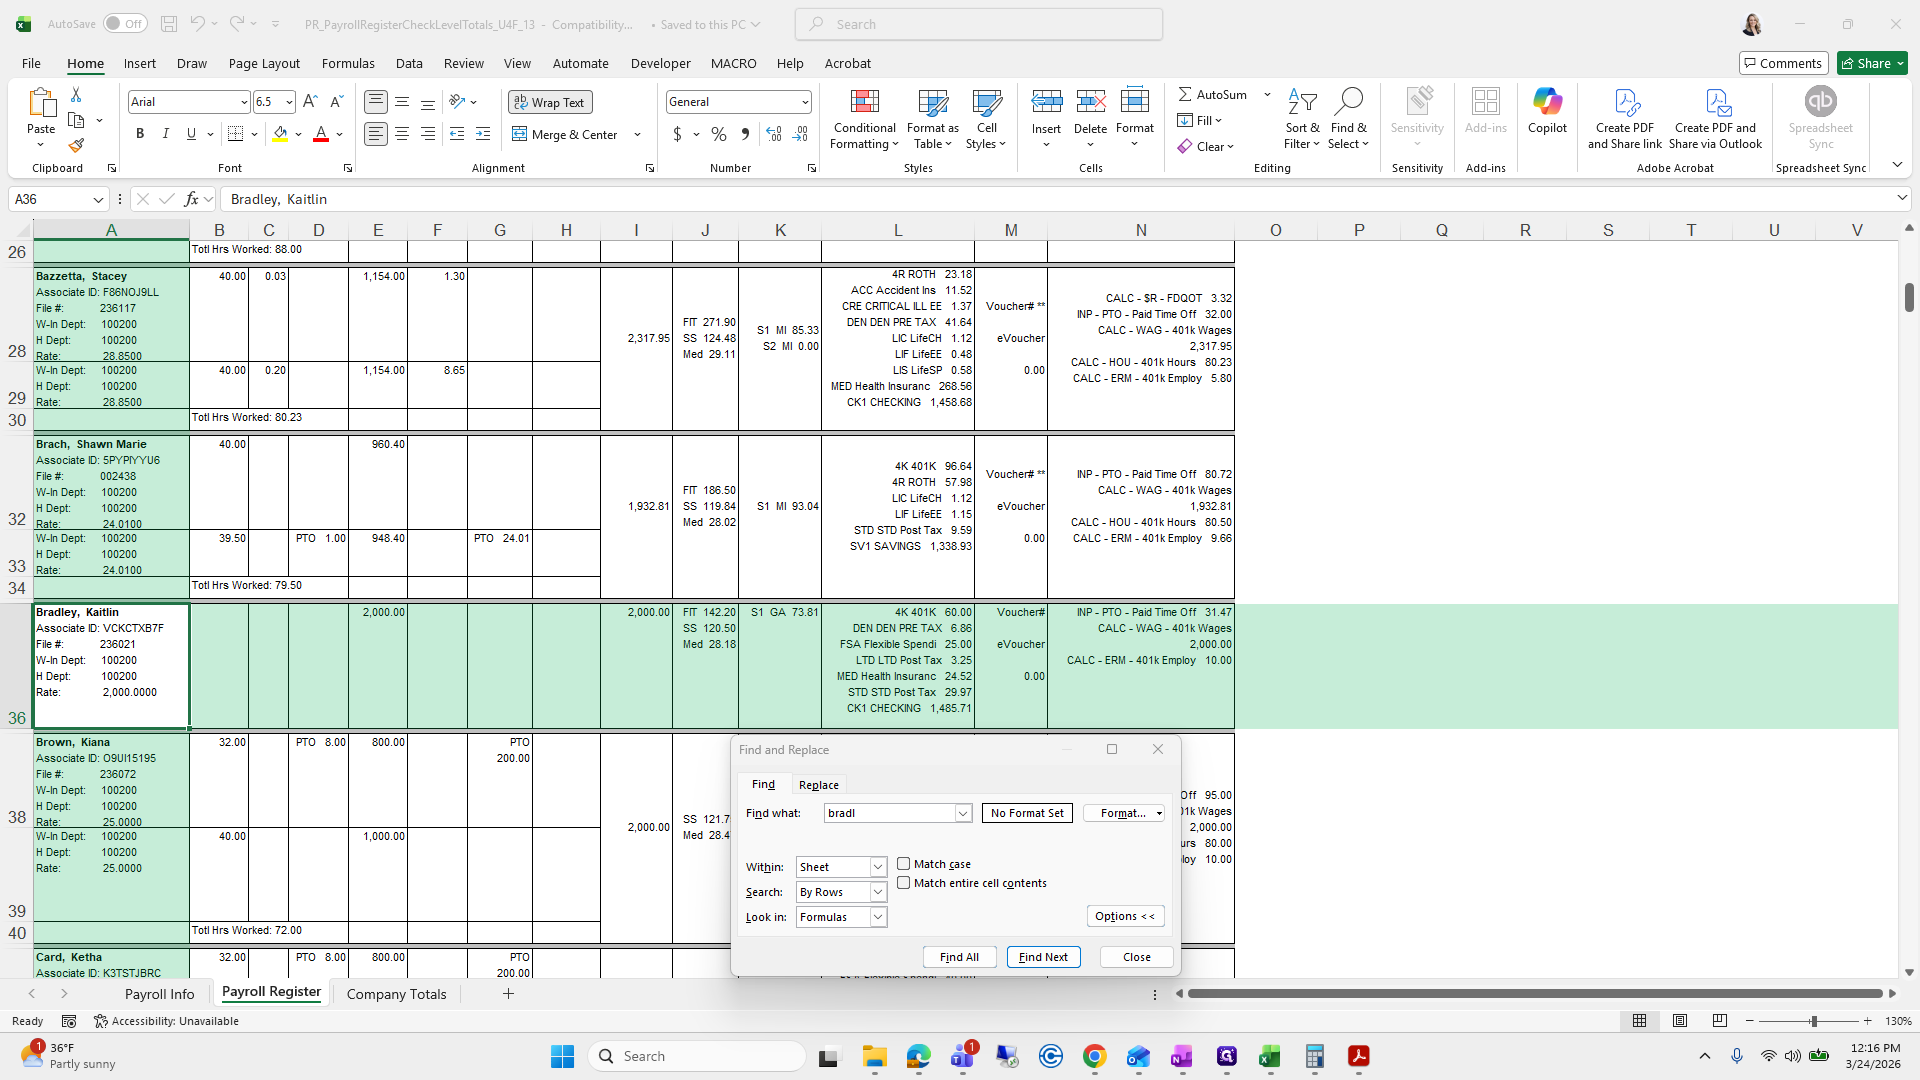Click Increase Decimal icon
The height and width of the screenshot is (1080, 1920).
773,134
